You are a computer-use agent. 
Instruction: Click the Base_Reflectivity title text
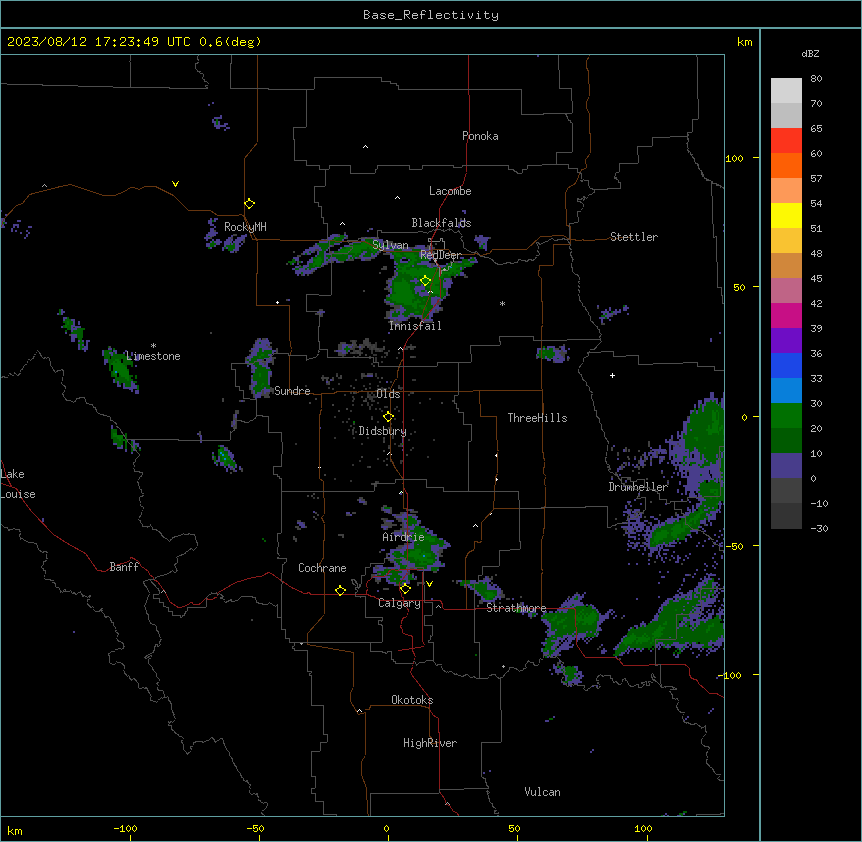click(x=431, y=15)
